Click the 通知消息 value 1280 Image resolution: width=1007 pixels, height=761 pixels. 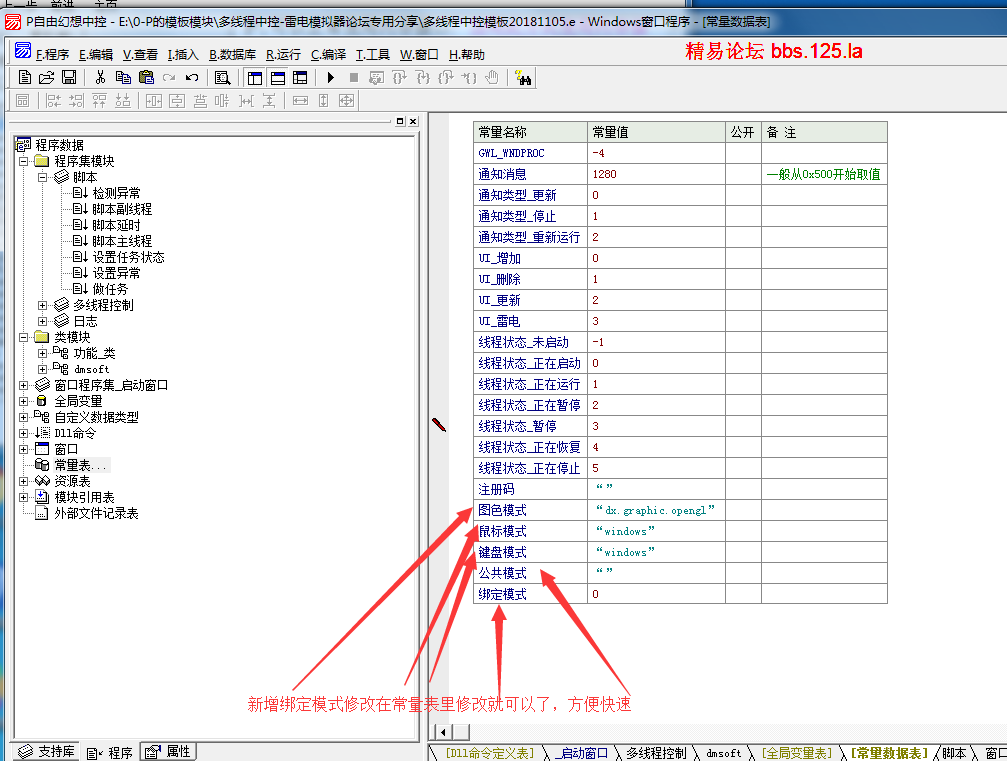click(x=604, y=174)
